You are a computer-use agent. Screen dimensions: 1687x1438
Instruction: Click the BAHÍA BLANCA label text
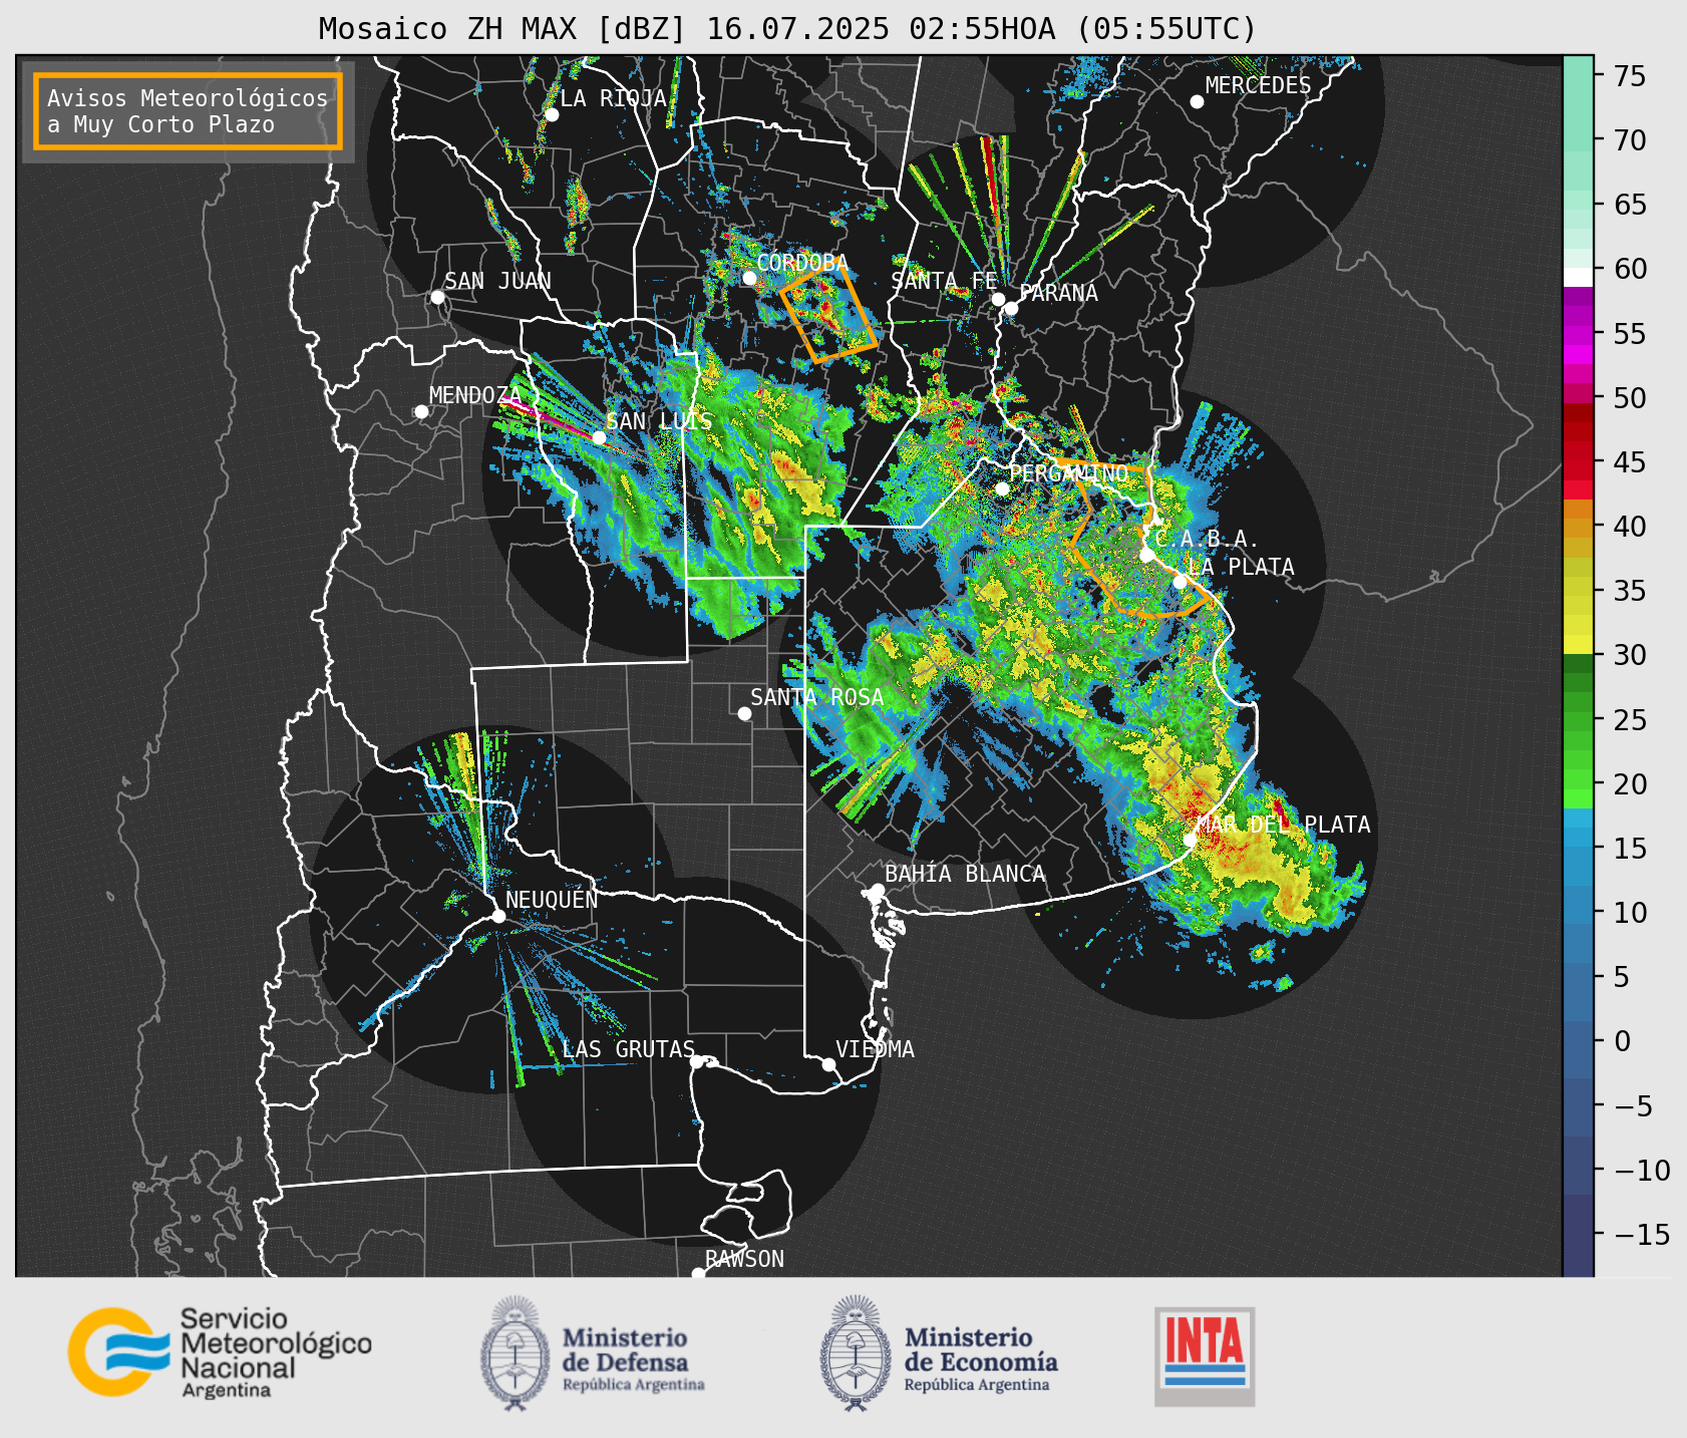(x=965, y=873)
